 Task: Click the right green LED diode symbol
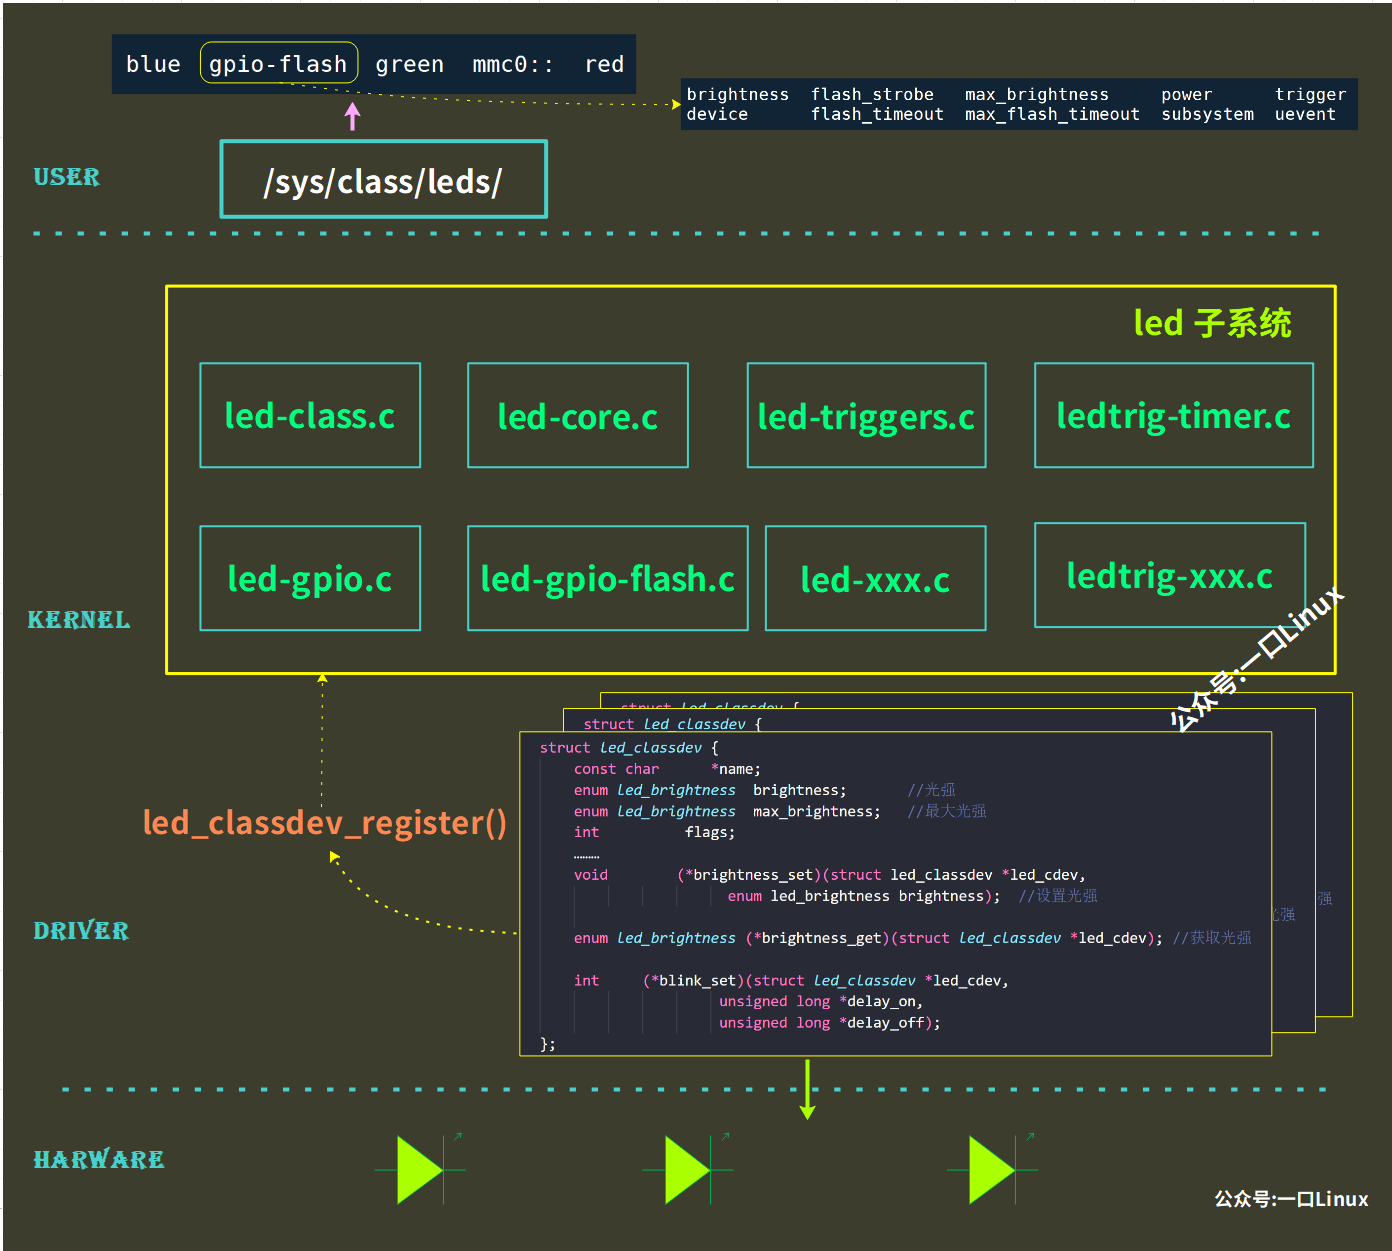pyautogui.click(x=992, y=1169)
